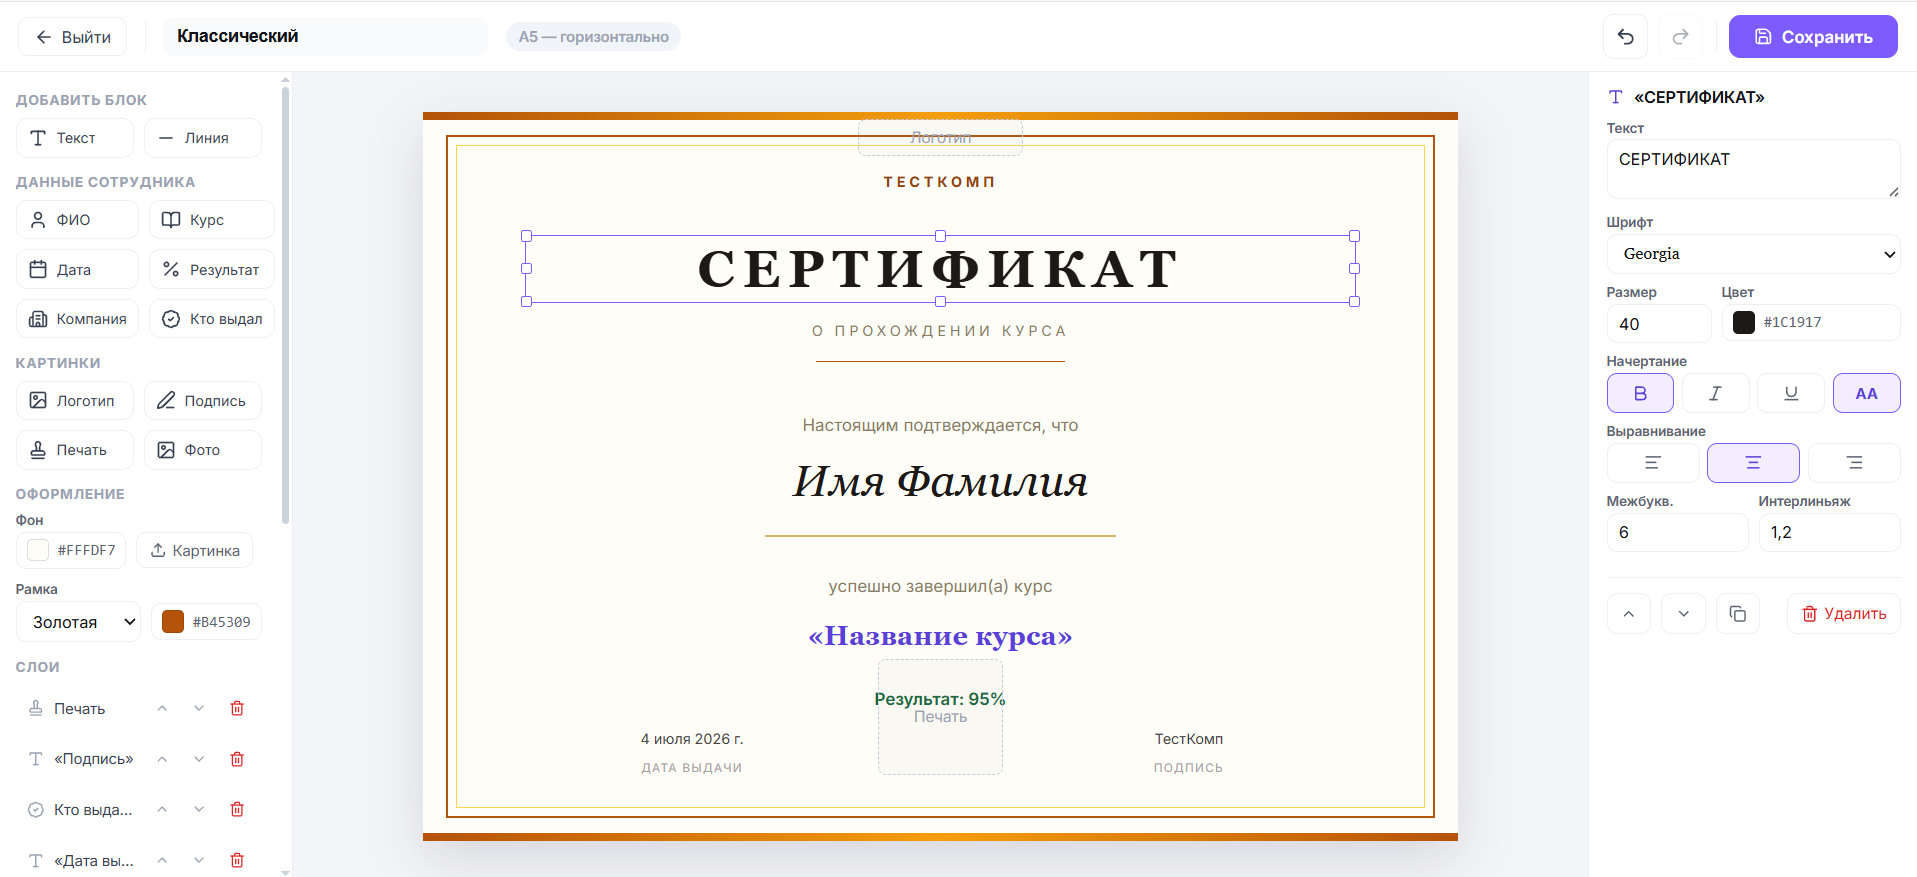Click the Текст field containing СЕРТИФИКАТ
Viewport: 1917px width, 877px height.
point(1753,169)
